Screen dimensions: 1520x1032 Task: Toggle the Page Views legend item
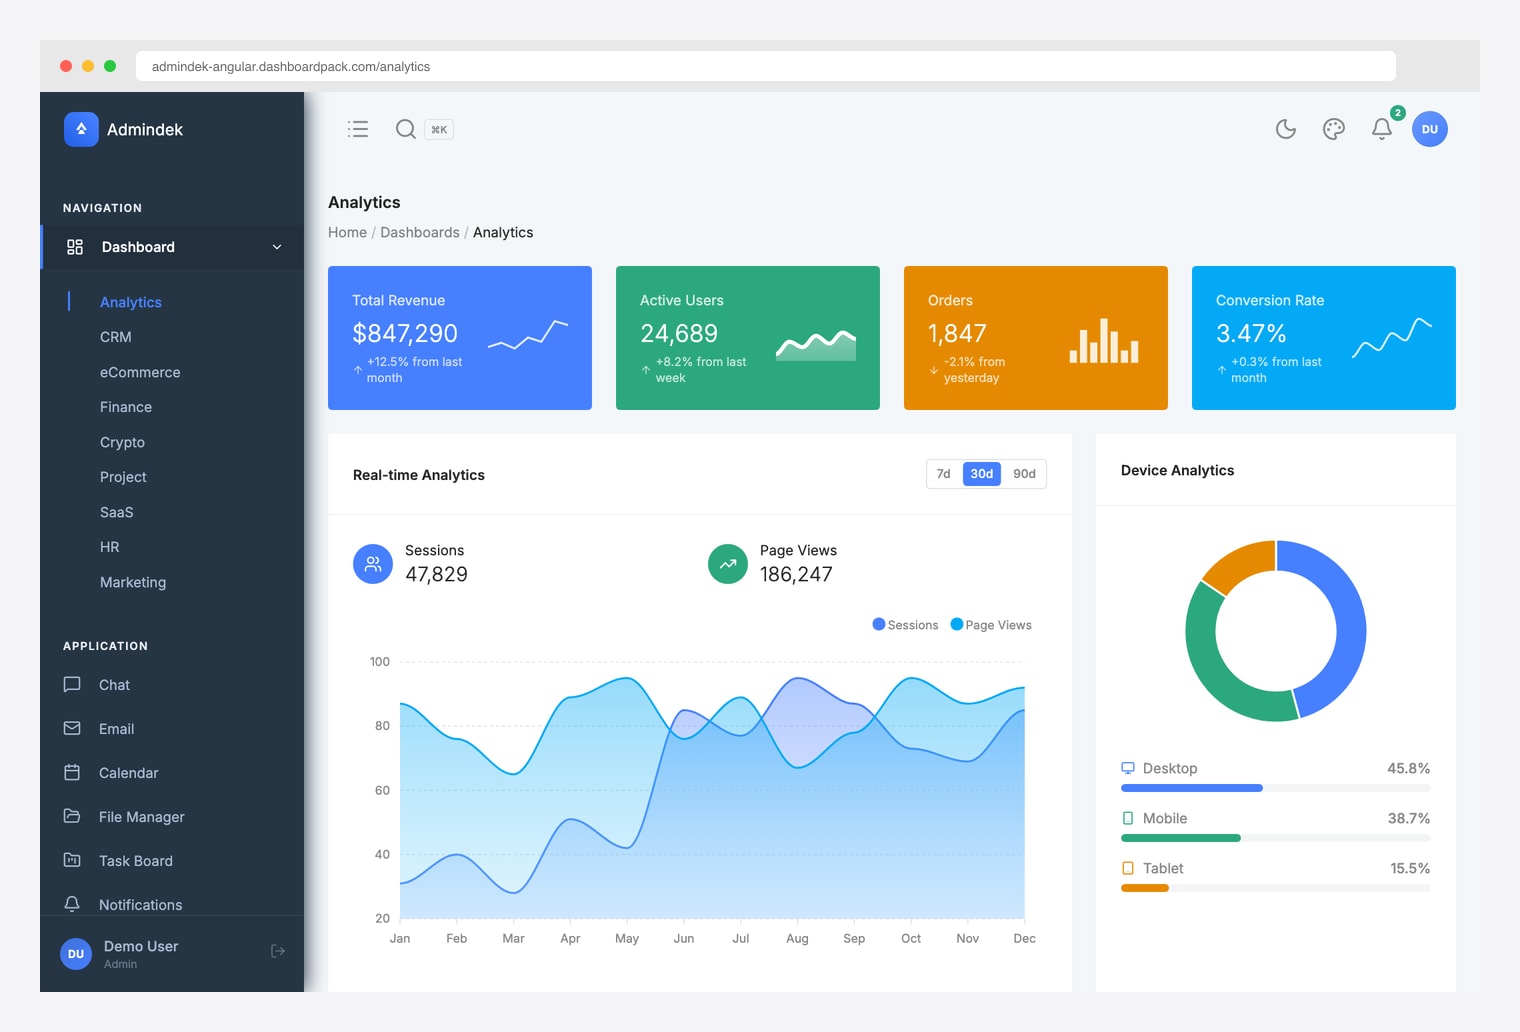click(991, 625)
